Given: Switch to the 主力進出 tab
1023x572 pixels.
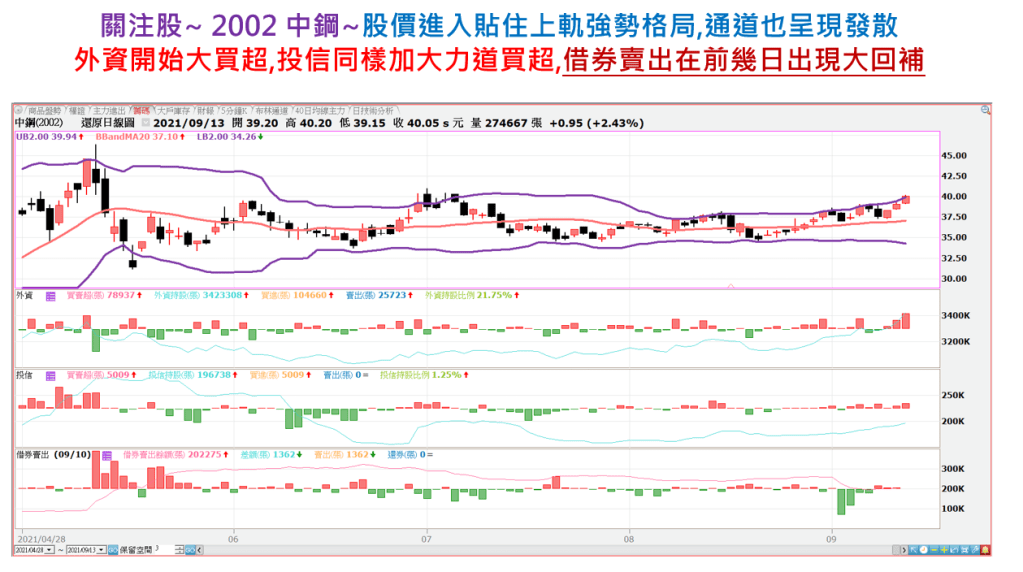Looking at the screenshot, I should point(109,109).
